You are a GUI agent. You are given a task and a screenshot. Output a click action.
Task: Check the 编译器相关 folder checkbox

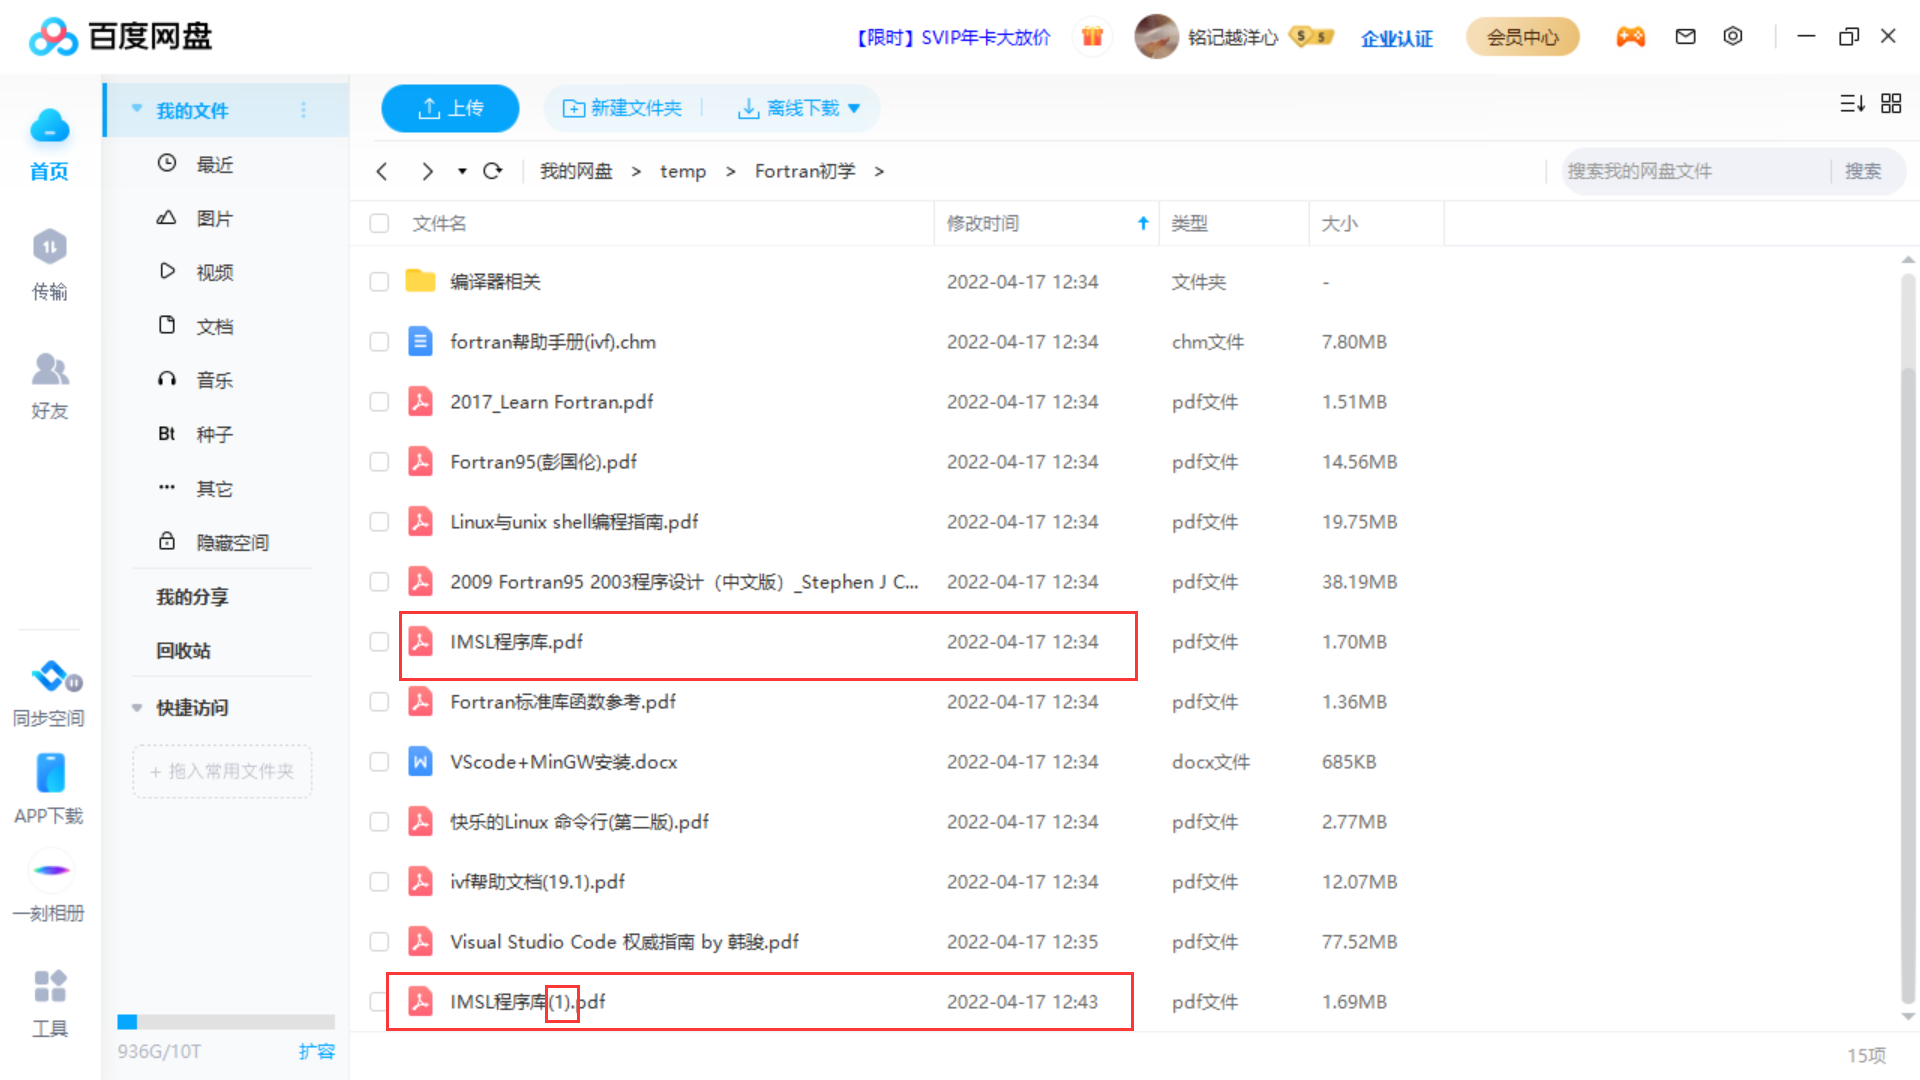[379, 282]
